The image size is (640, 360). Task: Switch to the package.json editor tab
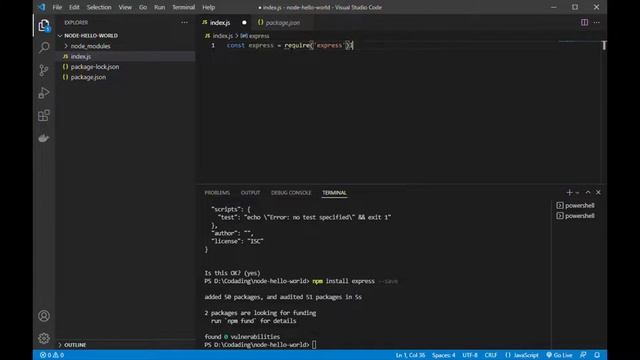[x=282, y=22]
